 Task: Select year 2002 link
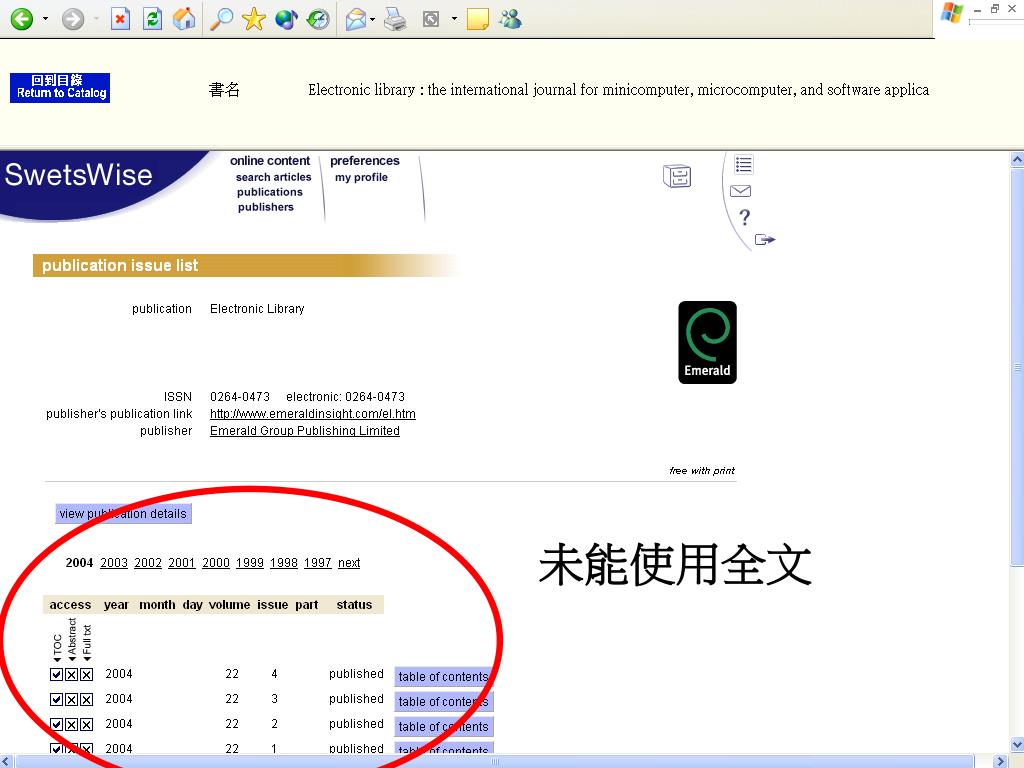[x=148, y=562]
